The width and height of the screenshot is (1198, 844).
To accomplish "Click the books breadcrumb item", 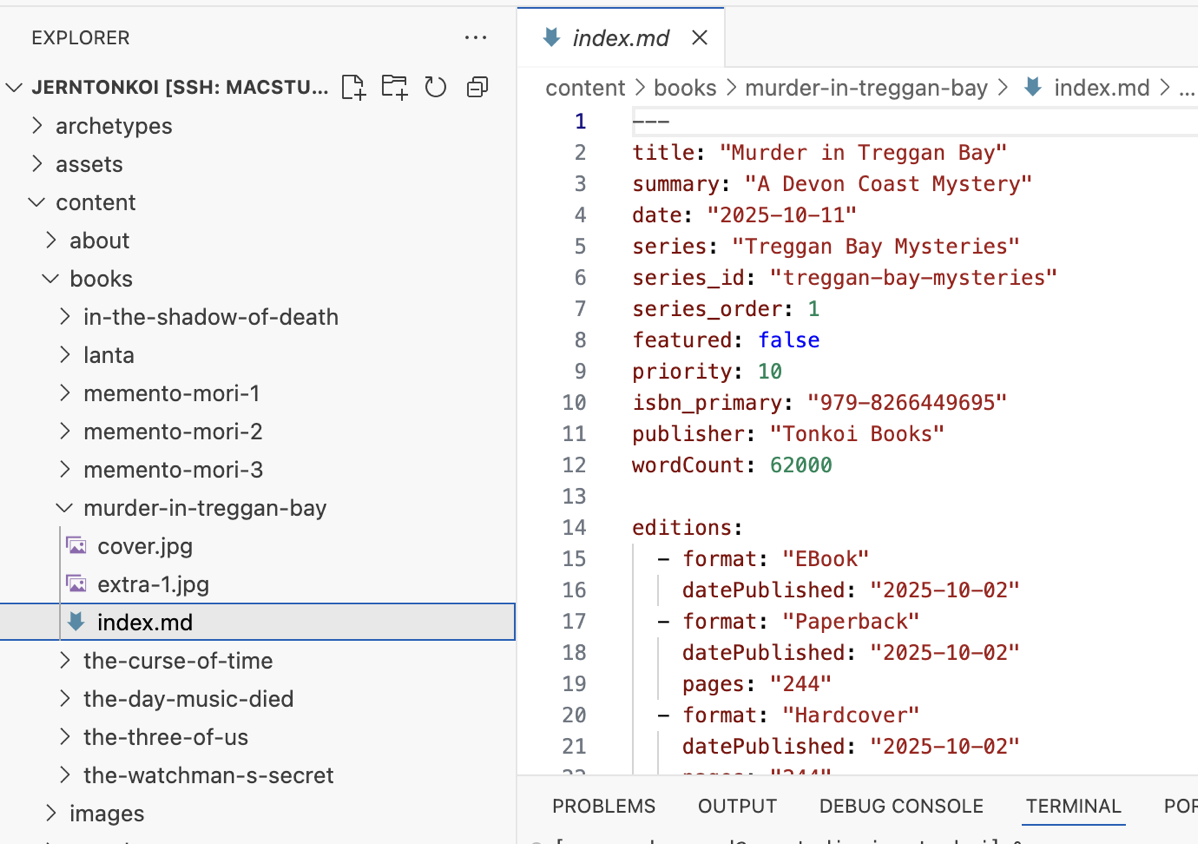I will (x=685, y=87).
